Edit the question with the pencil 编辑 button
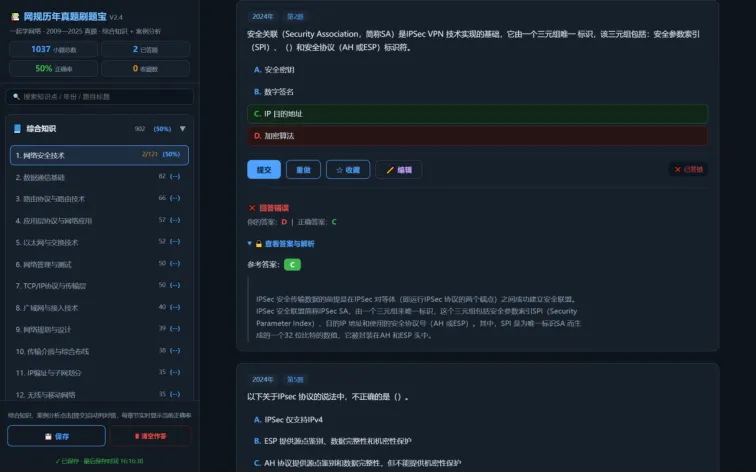This screenshot has height=473, width=756. pos(399,170)
